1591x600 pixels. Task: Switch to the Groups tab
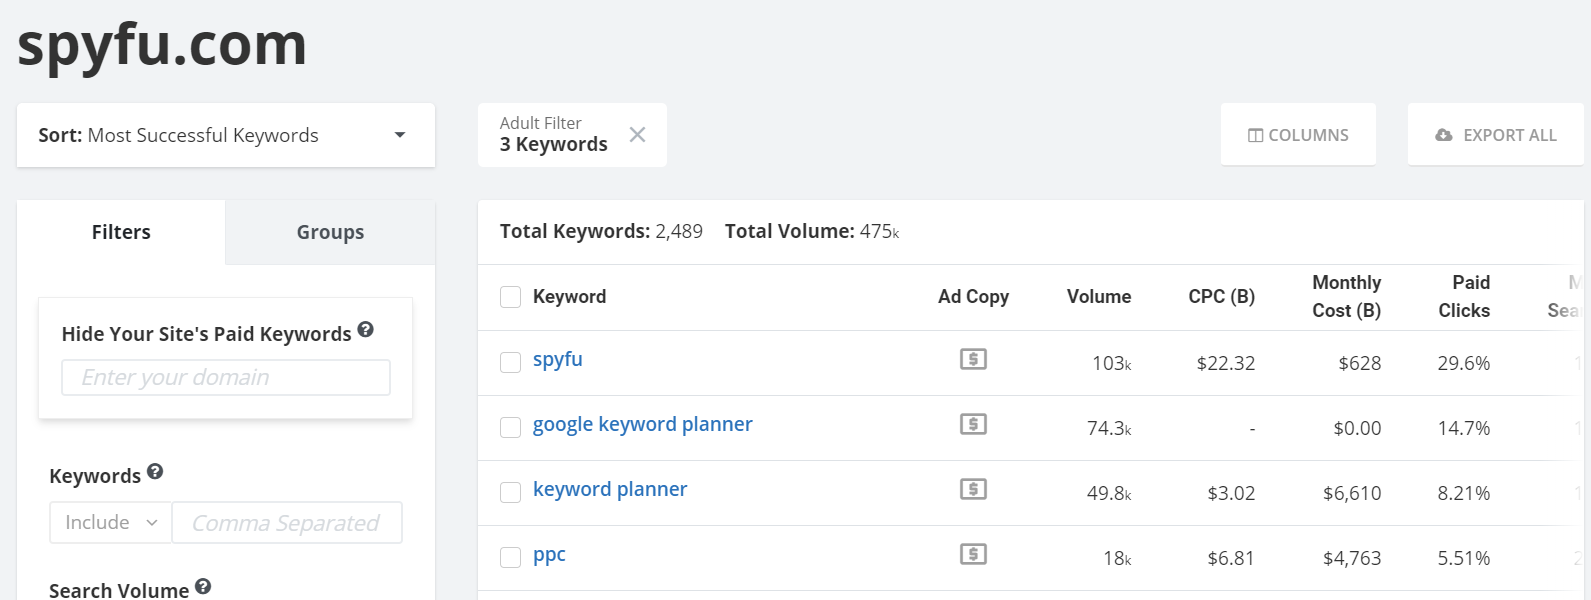click(x=330, y=232)
